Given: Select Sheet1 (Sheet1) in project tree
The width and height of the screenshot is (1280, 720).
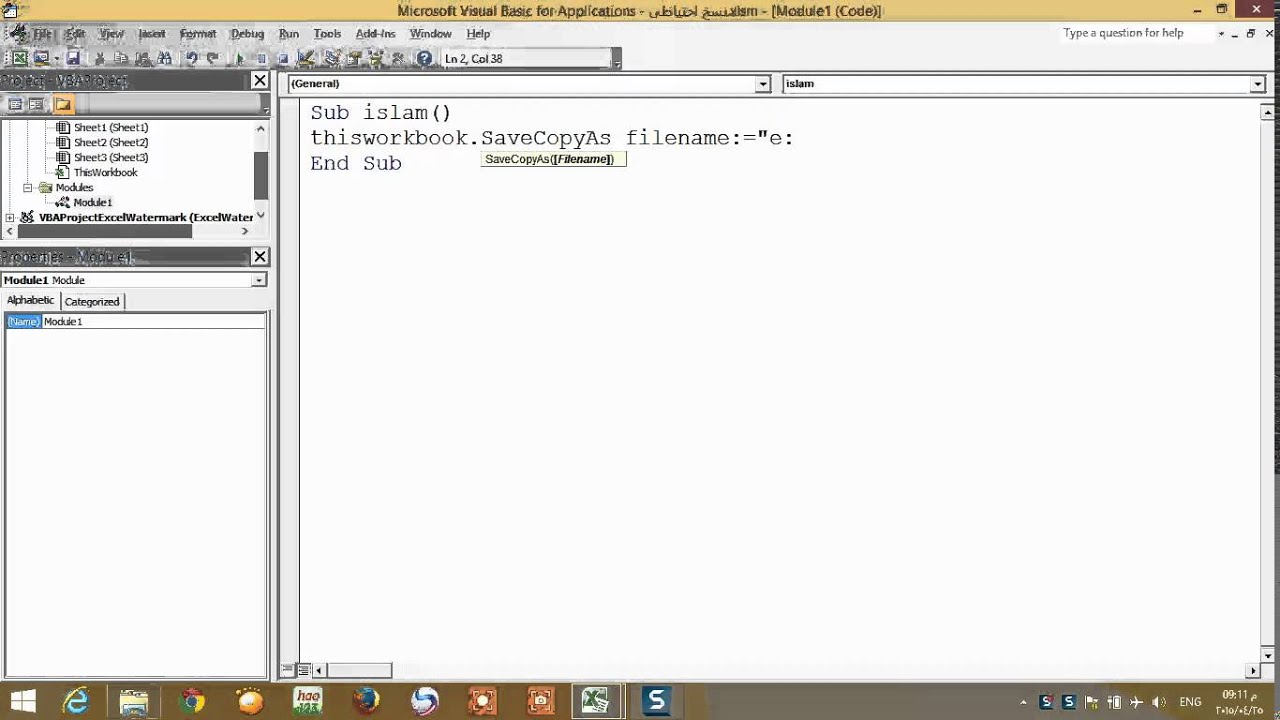Looking at the screenshot, I should (110, 127).
